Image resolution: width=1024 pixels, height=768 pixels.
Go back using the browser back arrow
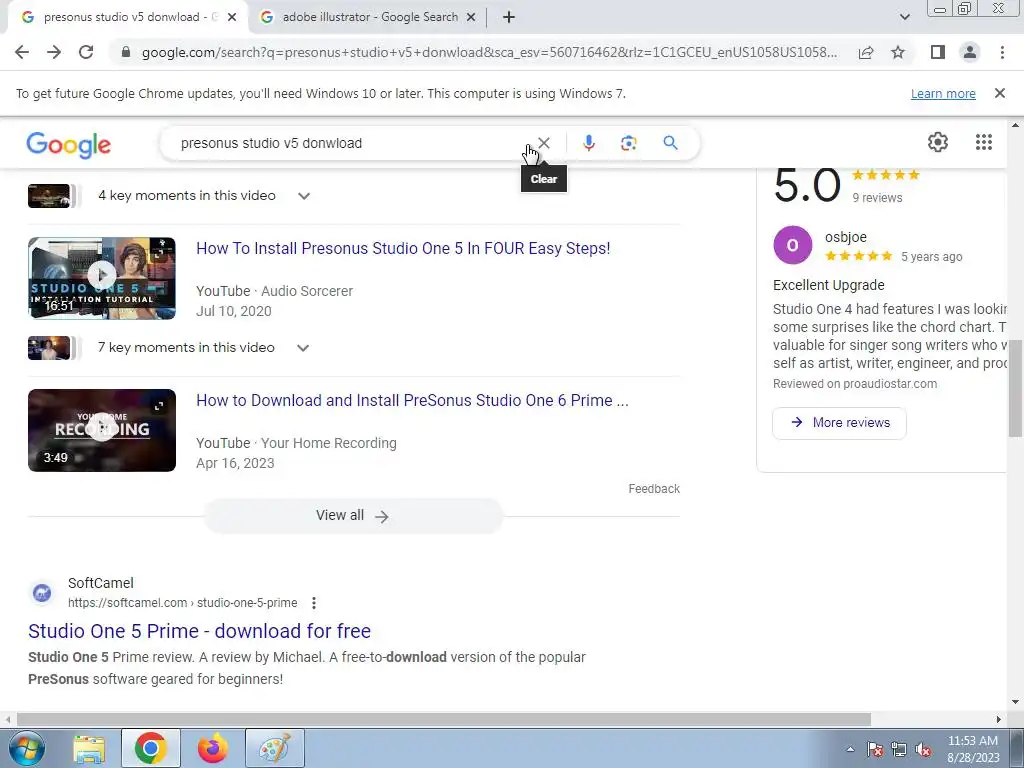click(x=22, y=52)
